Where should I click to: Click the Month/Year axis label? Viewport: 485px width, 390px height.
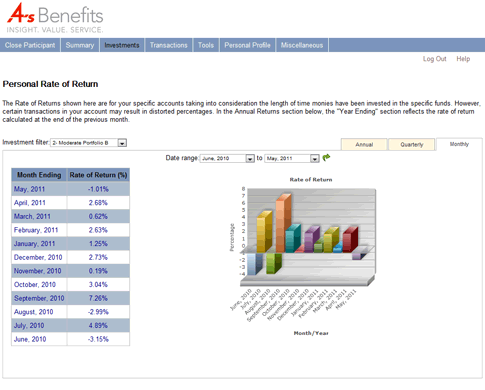click(311, 333)
